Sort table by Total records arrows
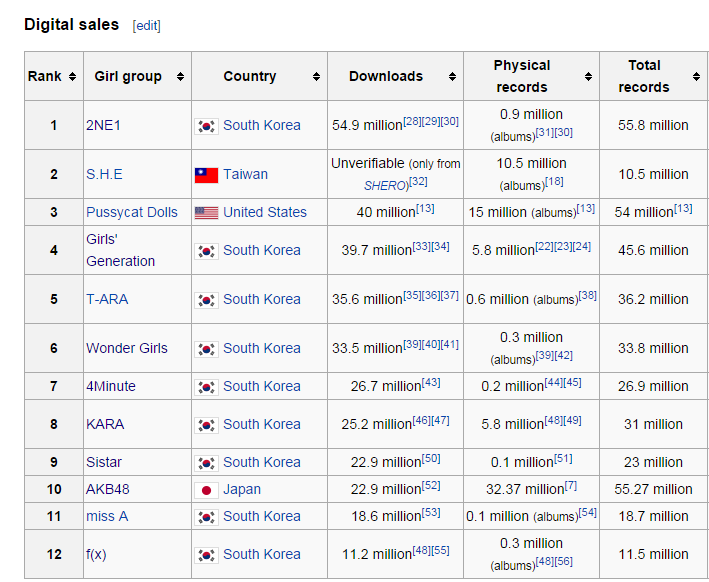709x582 pixels. 696,76
